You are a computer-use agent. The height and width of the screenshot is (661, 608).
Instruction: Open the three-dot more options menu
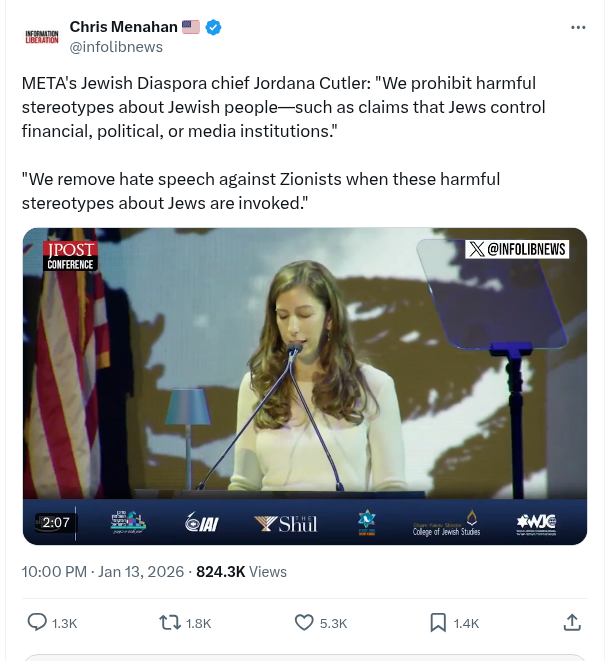coord(578,28)
